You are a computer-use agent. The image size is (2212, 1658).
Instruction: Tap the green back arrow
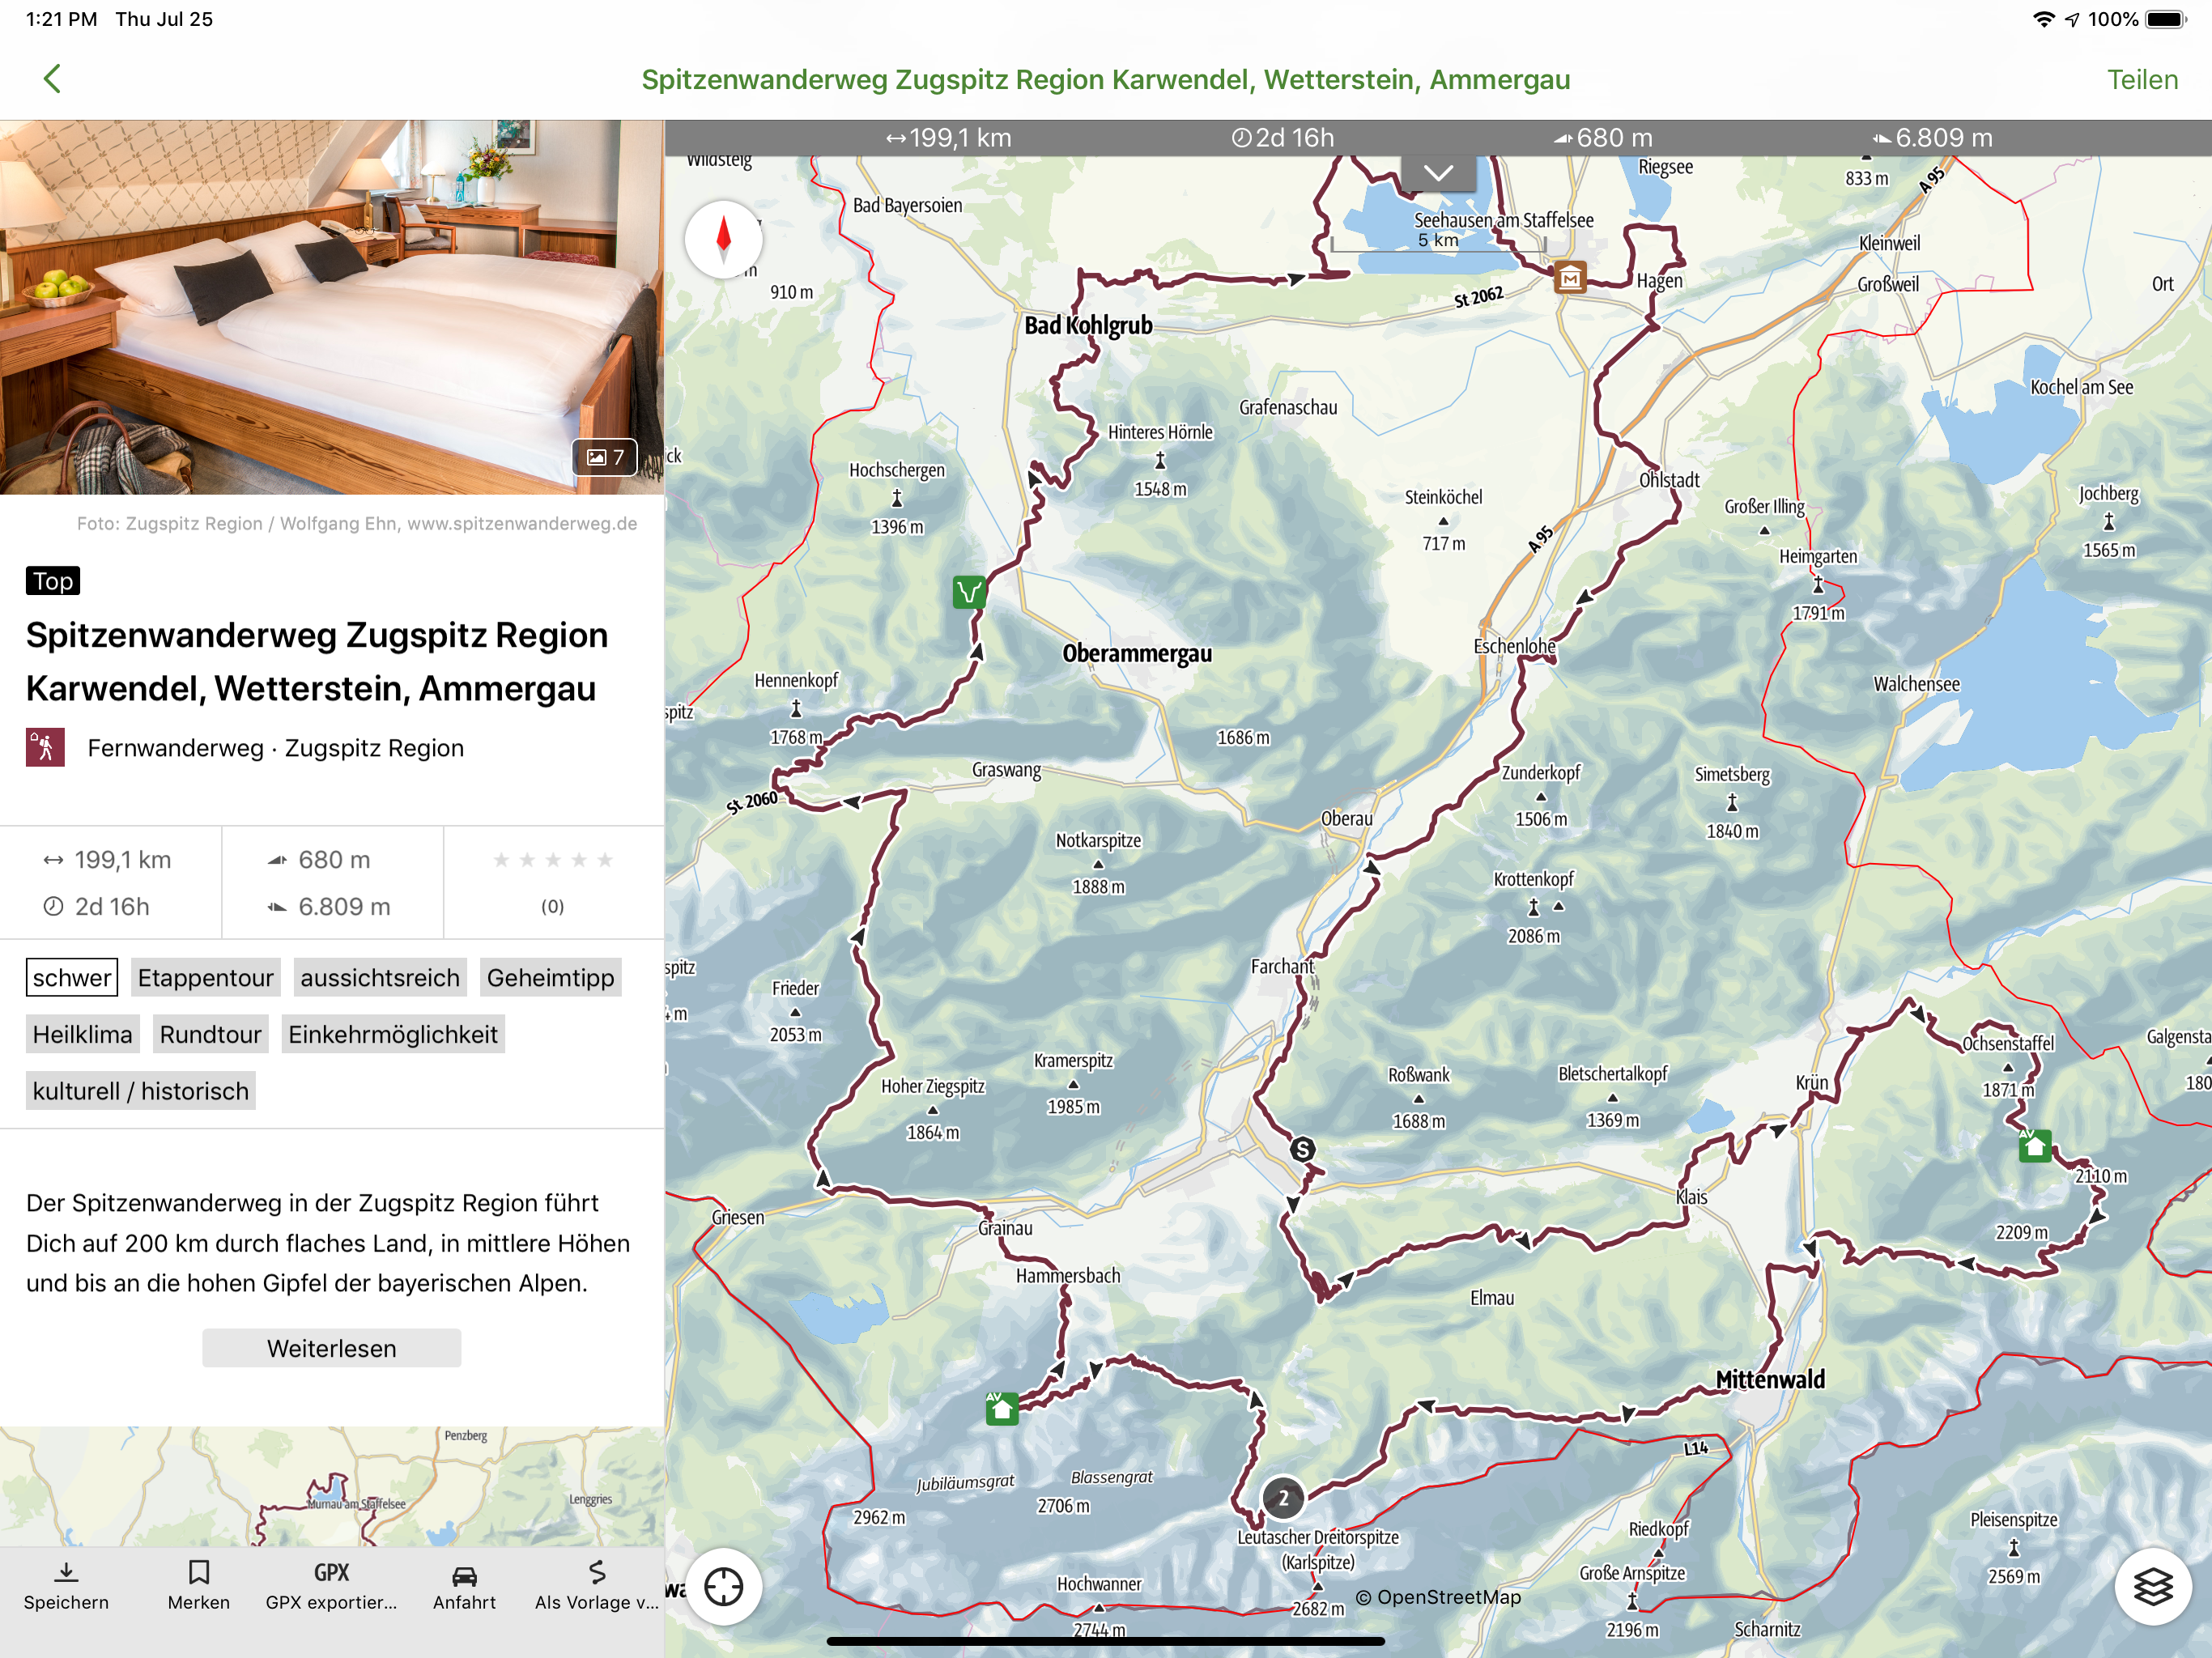pos(52,79)
